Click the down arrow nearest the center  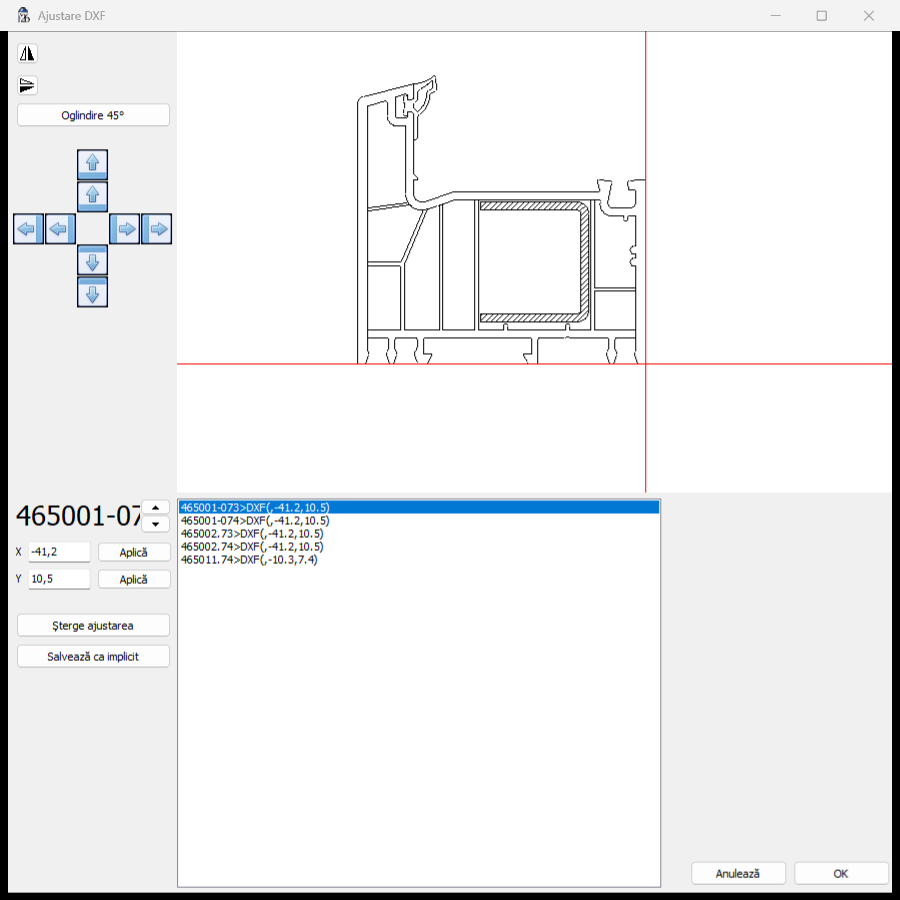[92, 261]
